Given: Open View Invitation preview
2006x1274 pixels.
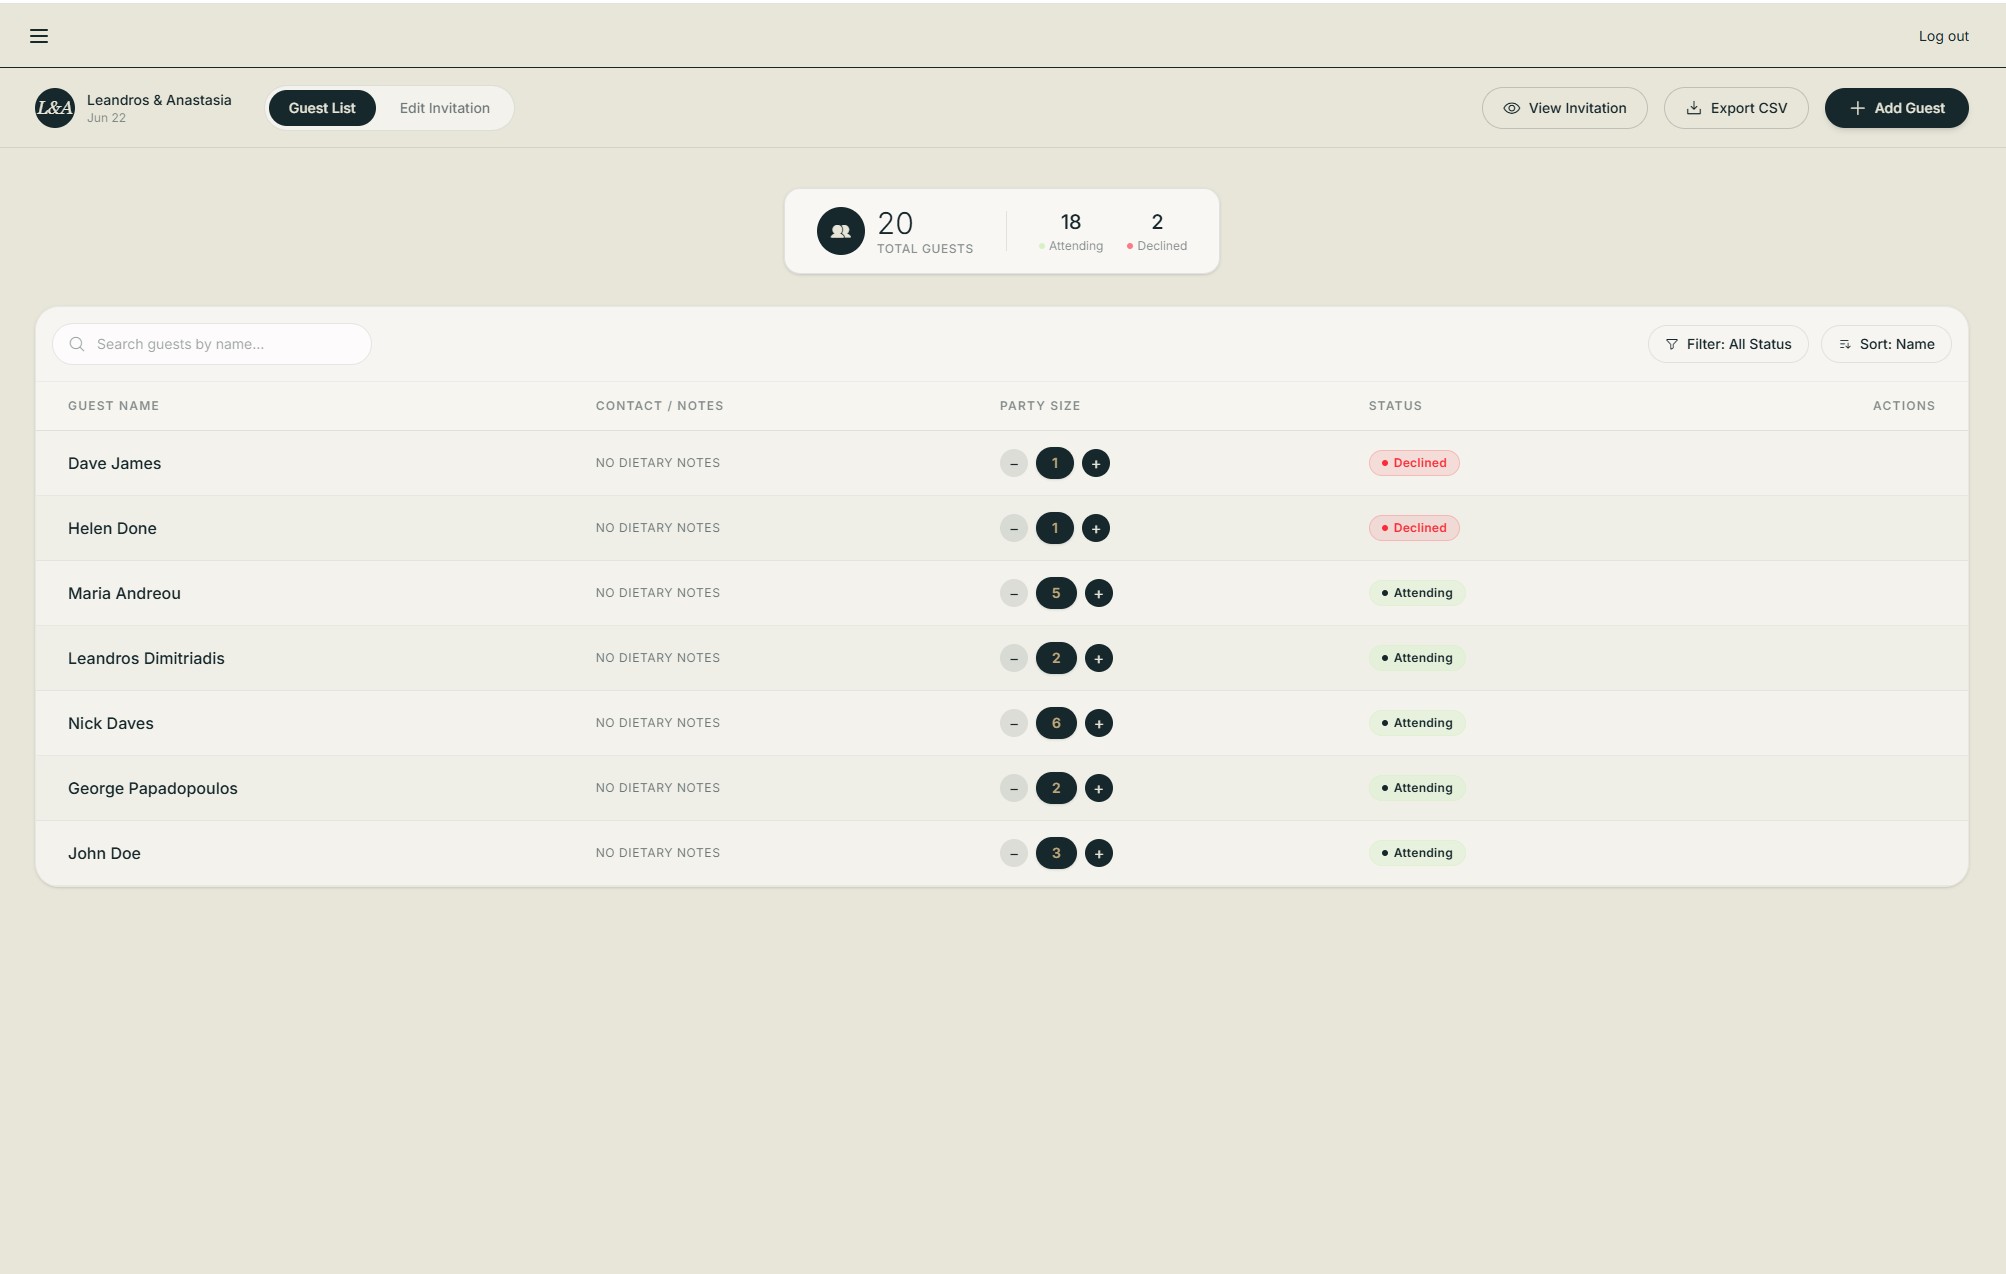Looking at the screenshot, I should pyautogui.click(x=1565, y=108).
